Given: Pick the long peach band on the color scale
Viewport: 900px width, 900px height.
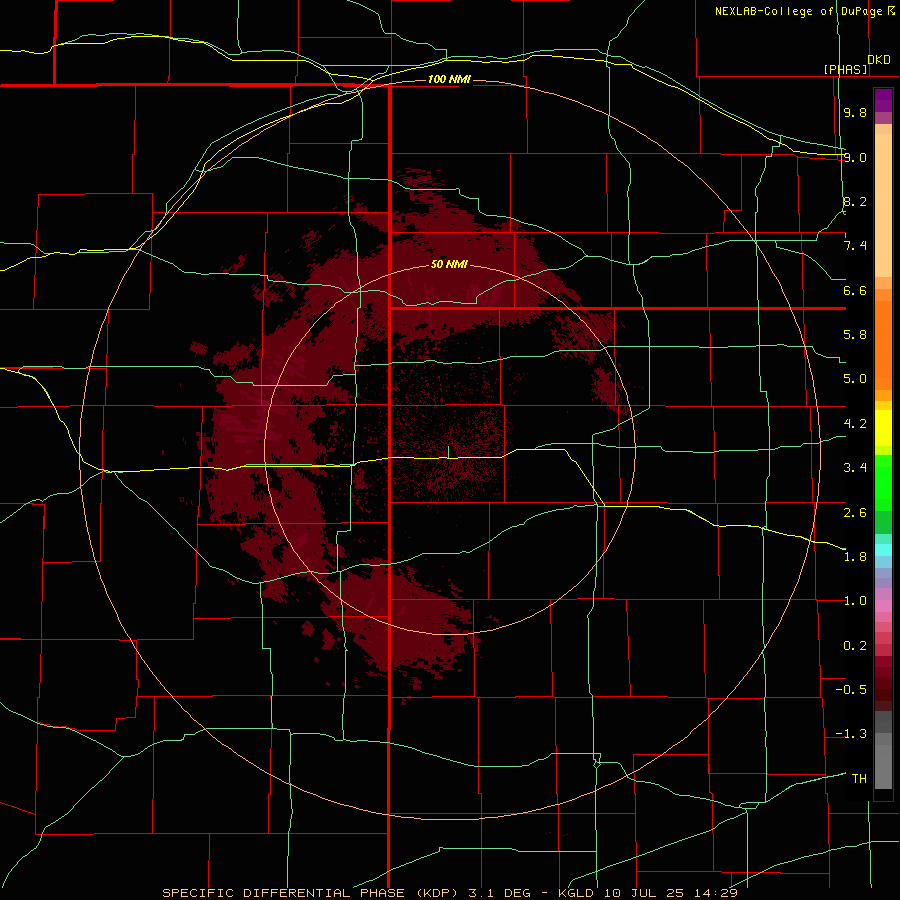Looking at the screenshot, I should 883,205.
